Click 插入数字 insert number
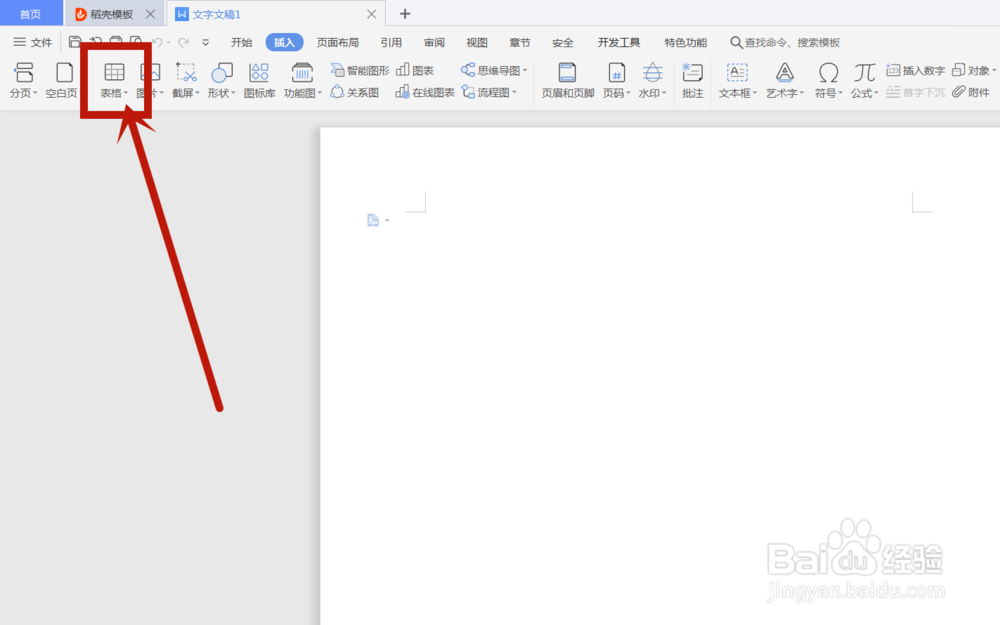The width and height of the screenshot is (1000, 625). coord(916,70)
